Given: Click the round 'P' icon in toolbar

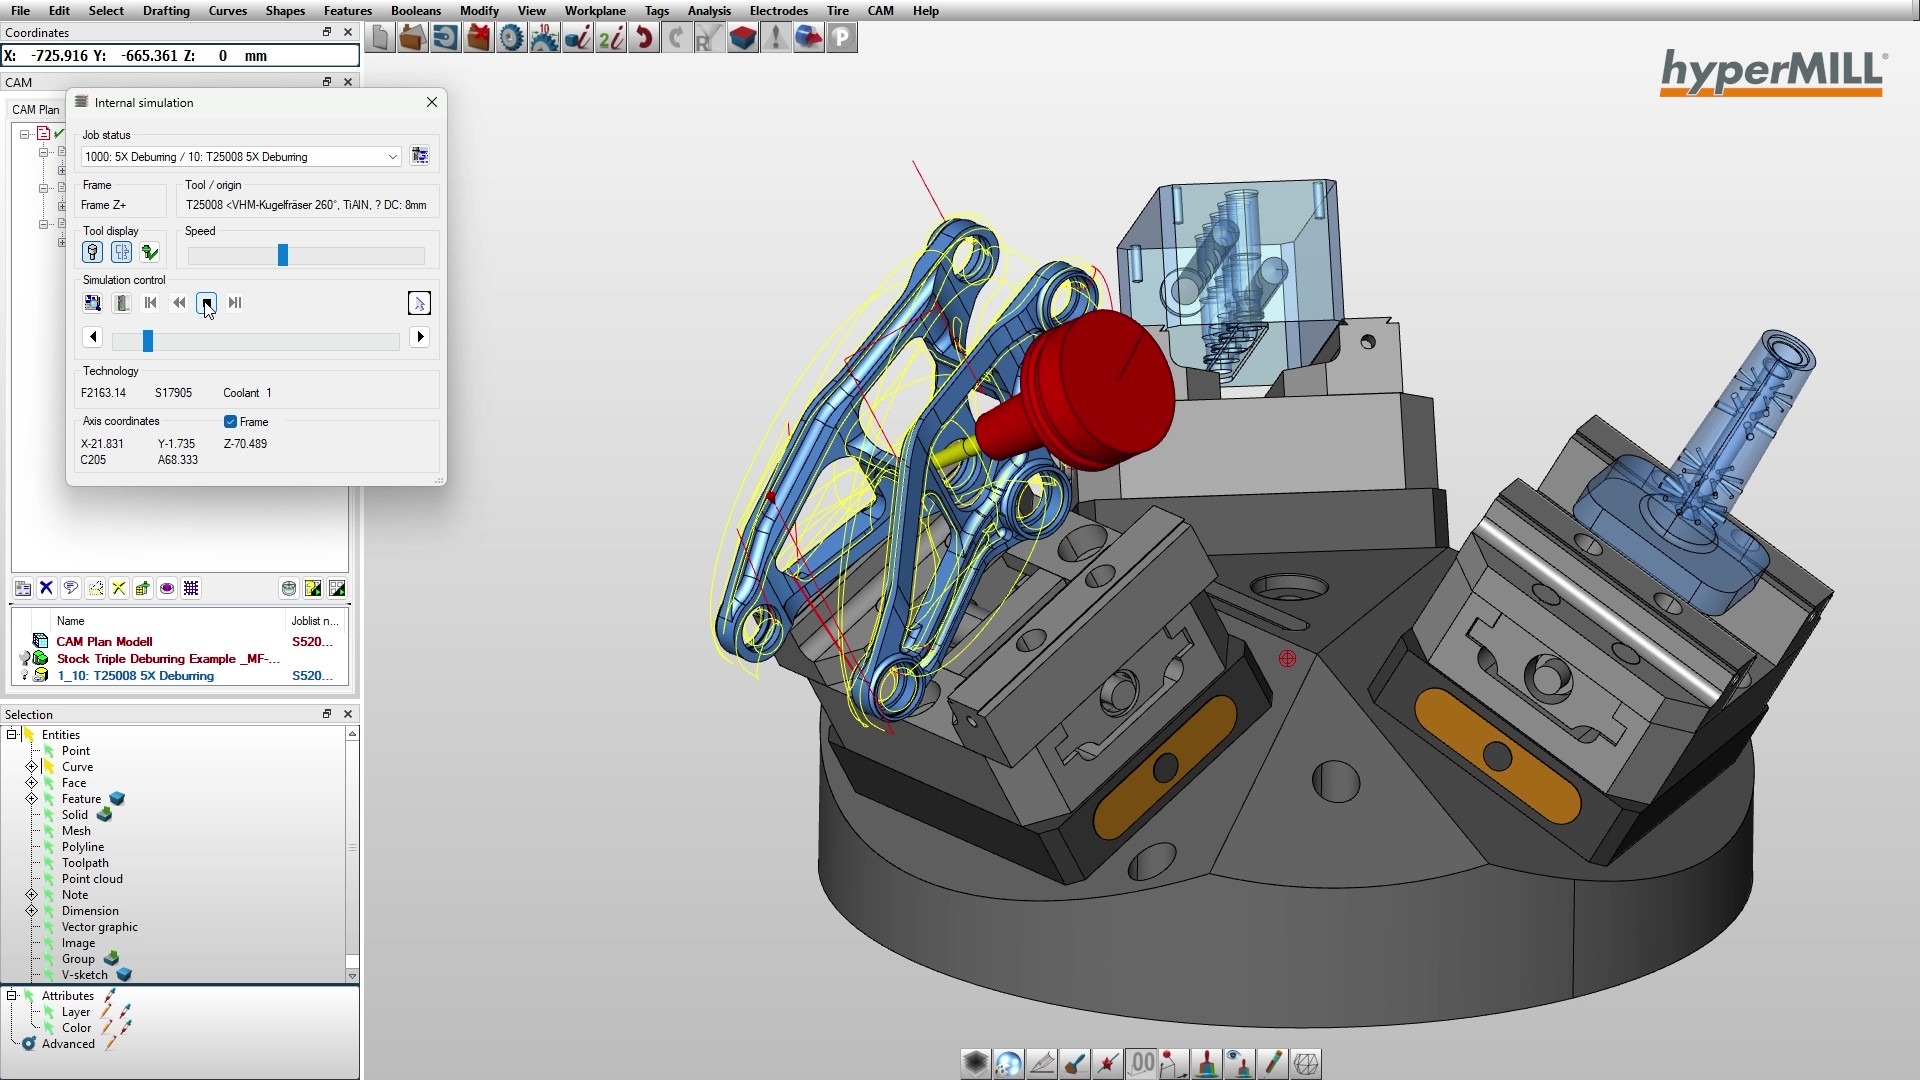Looking at the screenshot, I should pos(841,38).
